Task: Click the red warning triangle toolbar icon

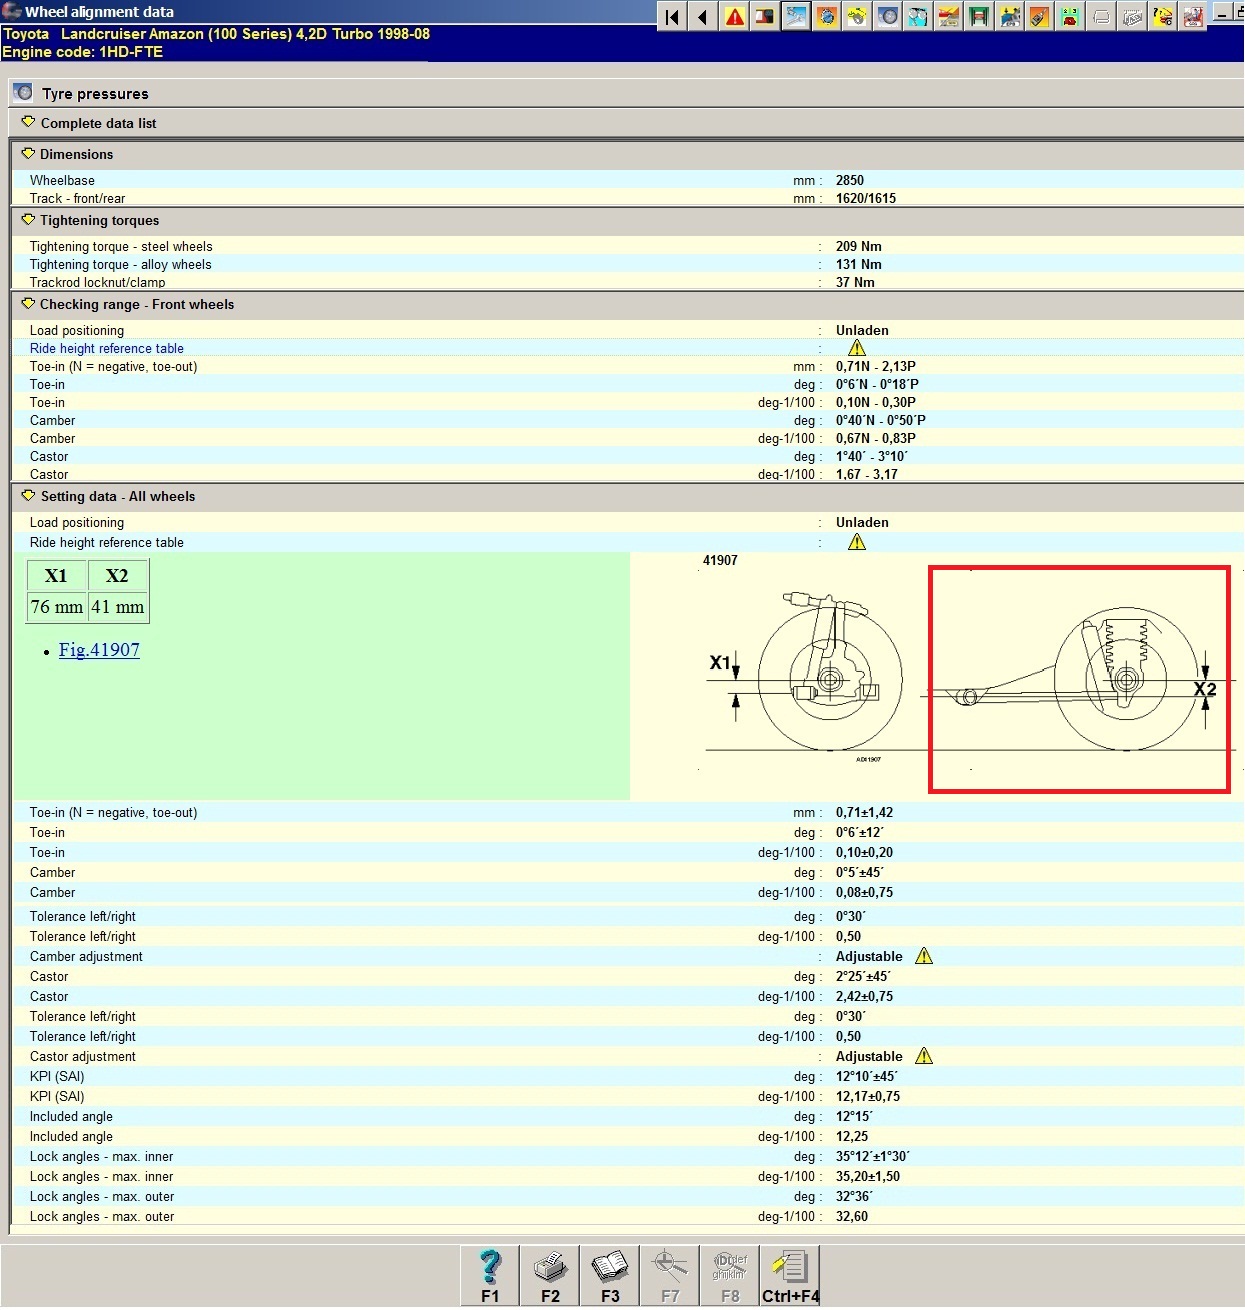Action: [x=735, y=17]
